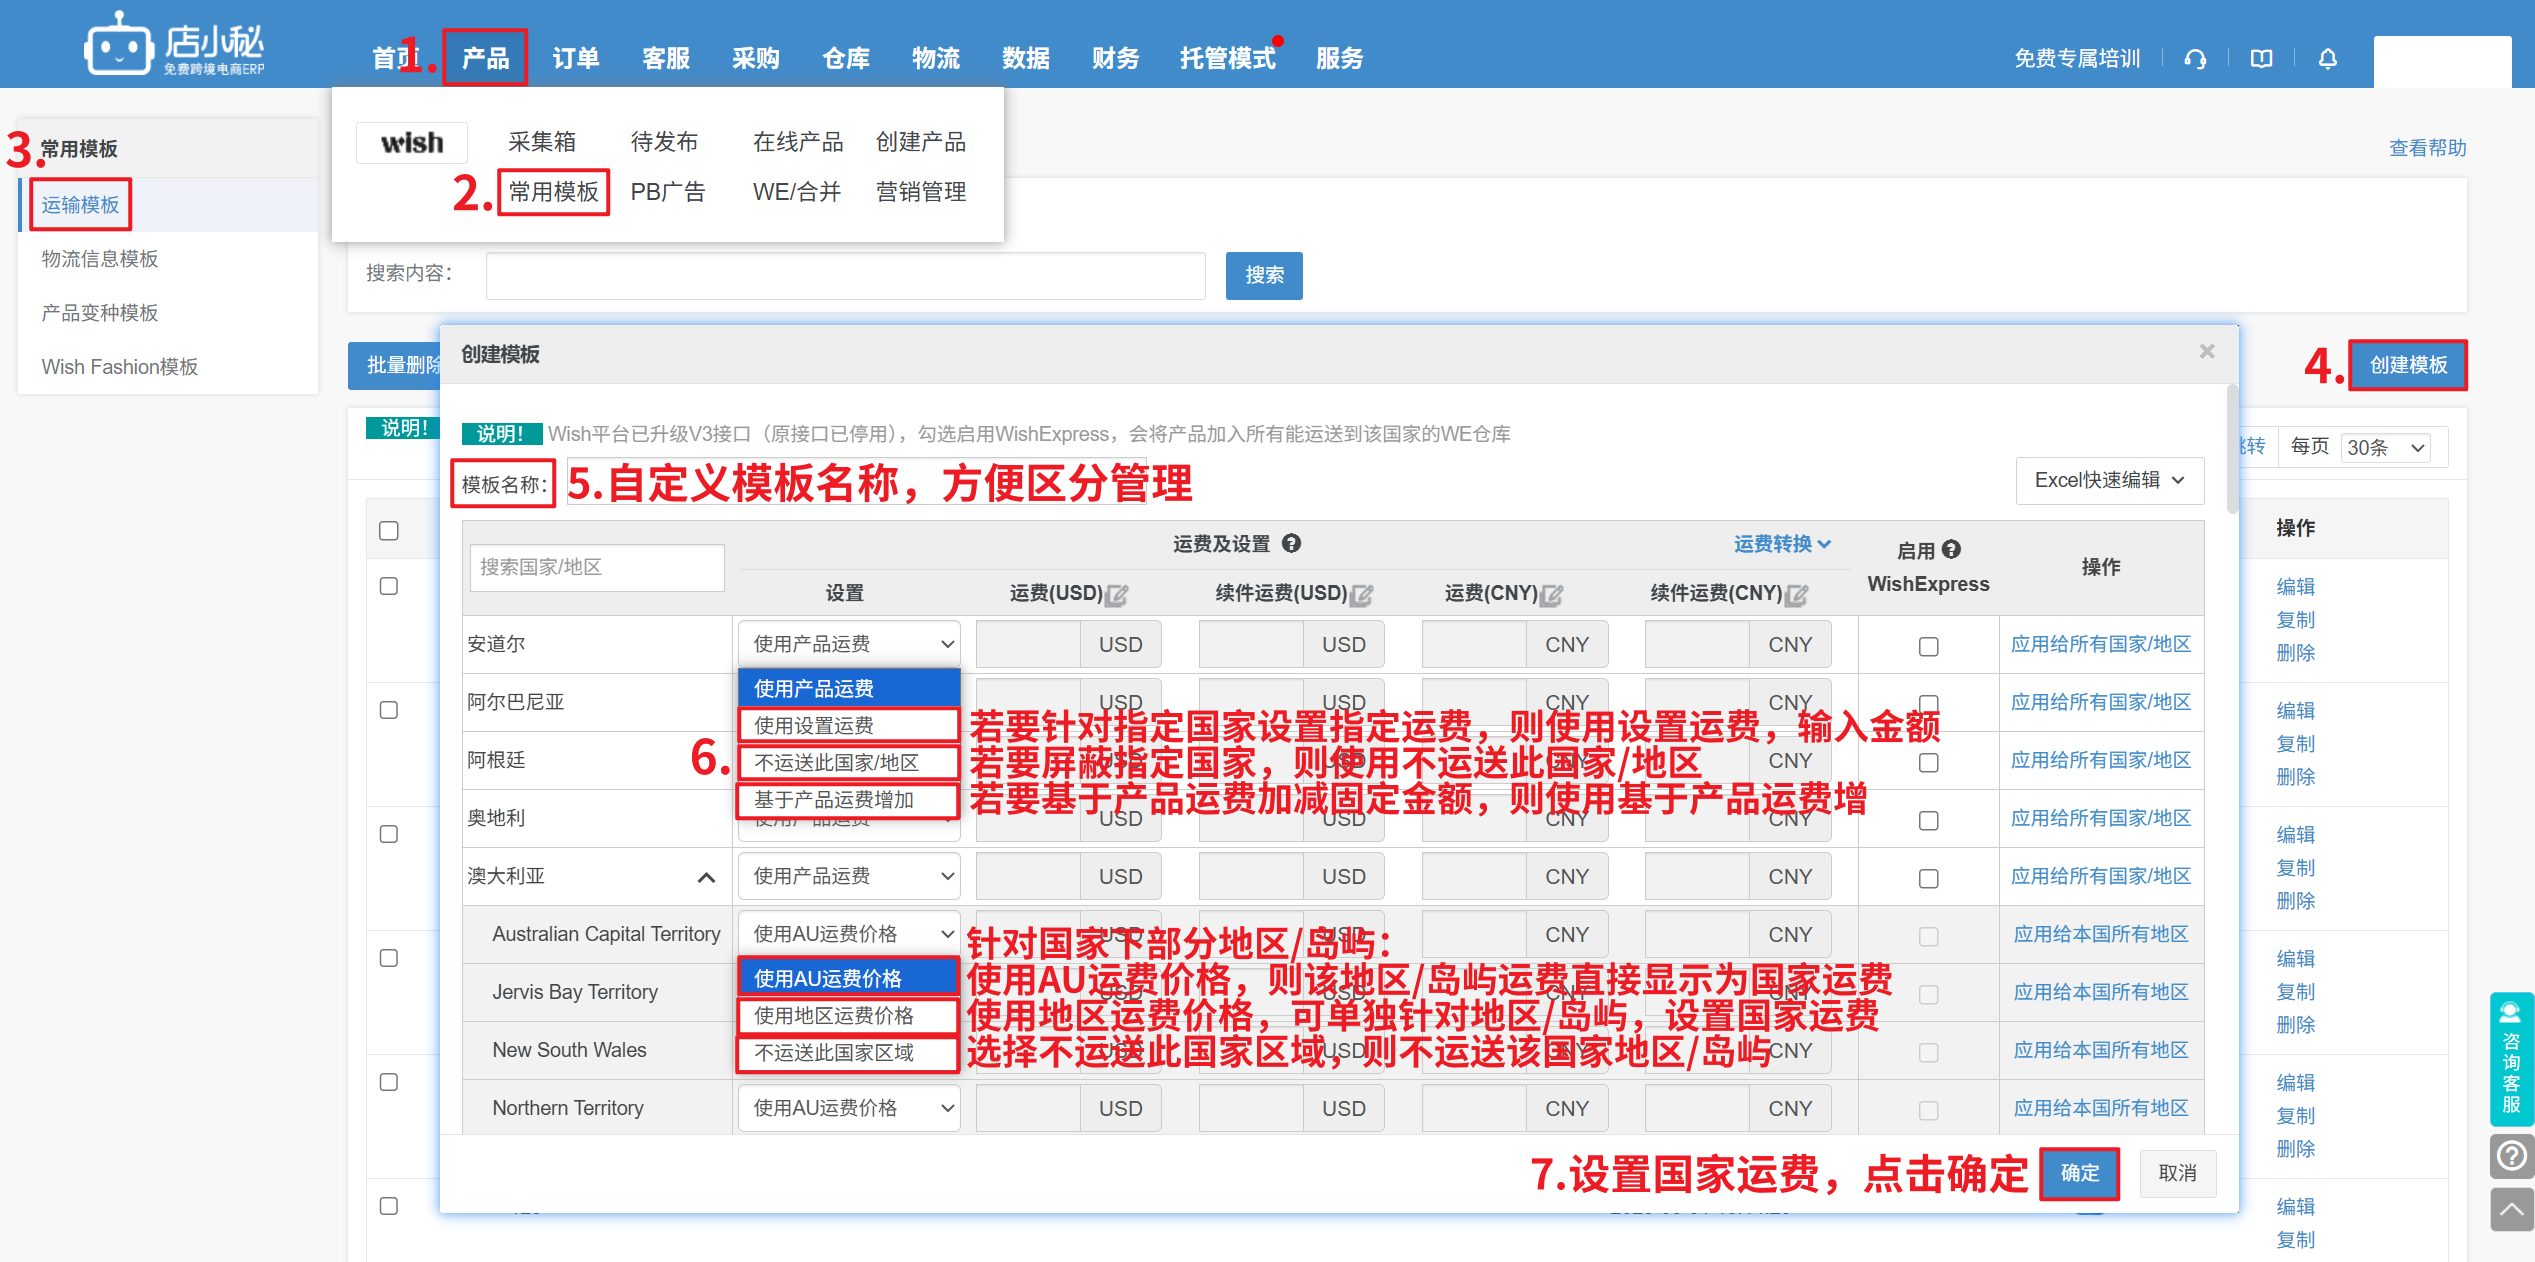Select 物流信息模板 in the sidebar

(x=100, y=259)
